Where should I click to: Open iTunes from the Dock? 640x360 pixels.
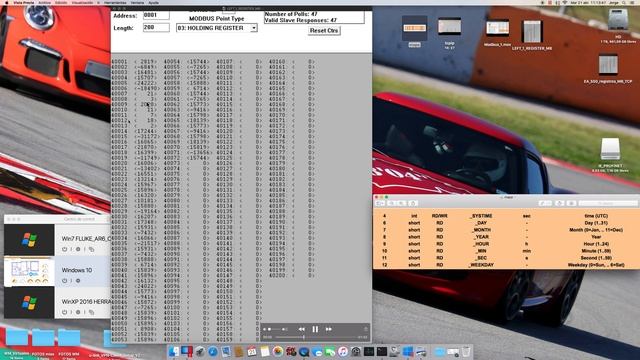click(343, 351)
